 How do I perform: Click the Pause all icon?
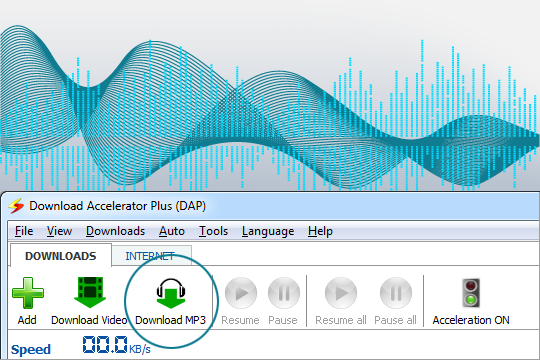396,293
